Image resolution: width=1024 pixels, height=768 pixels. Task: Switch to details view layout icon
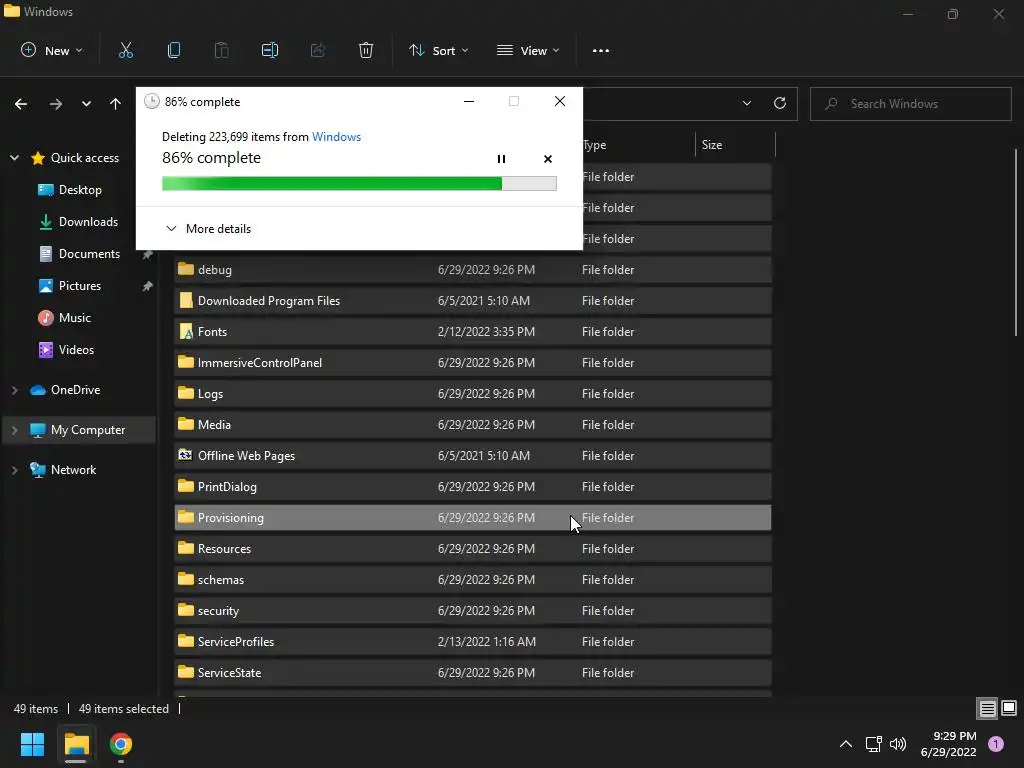[x=987, y=708]
